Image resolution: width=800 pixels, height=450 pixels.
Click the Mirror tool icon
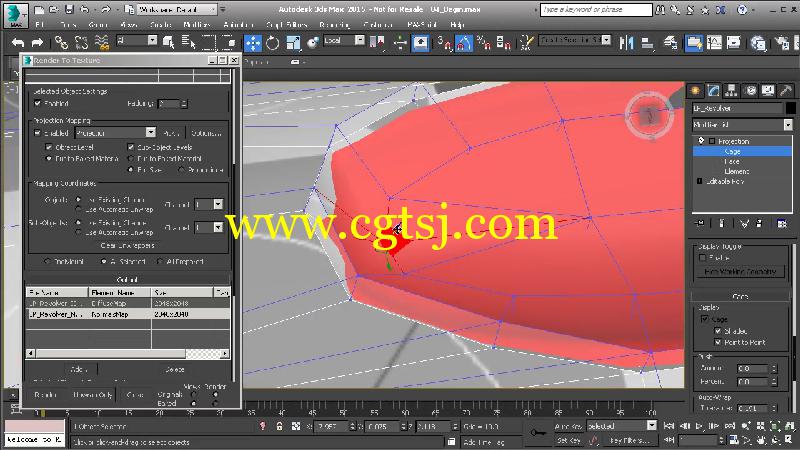tap(626, 43)
